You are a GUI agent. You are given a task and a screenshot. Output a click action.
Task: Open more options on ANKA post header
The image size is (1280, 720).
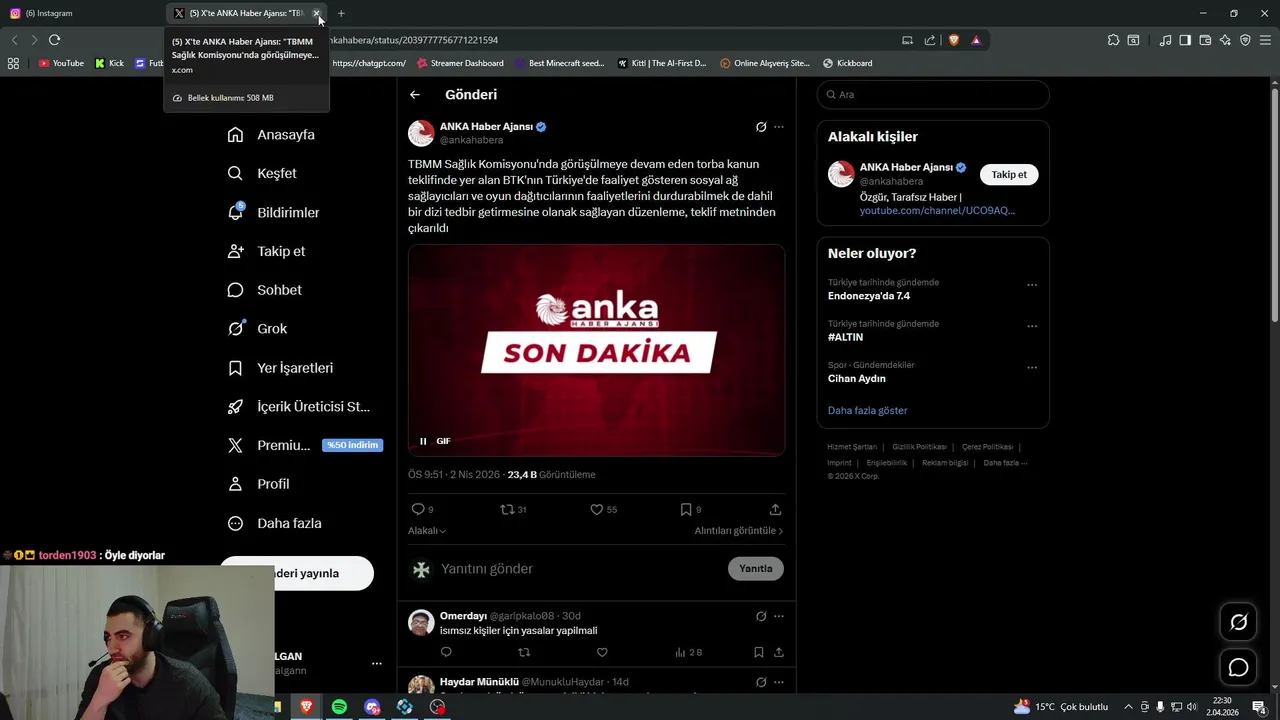(779, 127)
